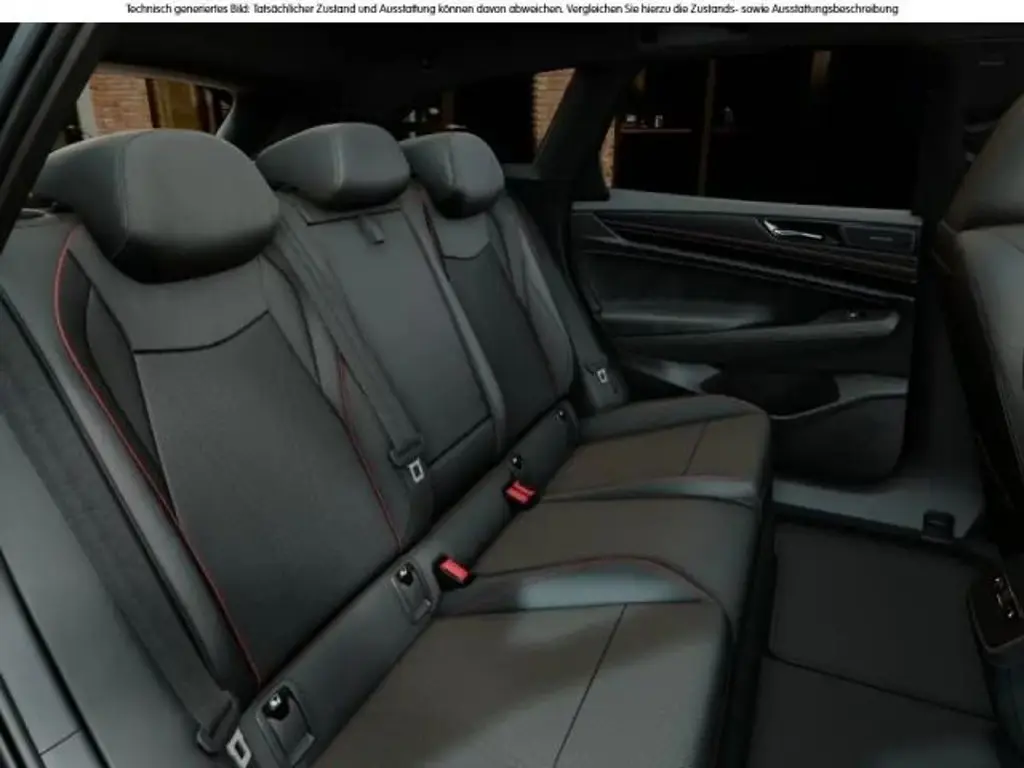The image size is (1024, 768).
Task: Click the upper red seatbelt buckle
Action: pos(520,492)
